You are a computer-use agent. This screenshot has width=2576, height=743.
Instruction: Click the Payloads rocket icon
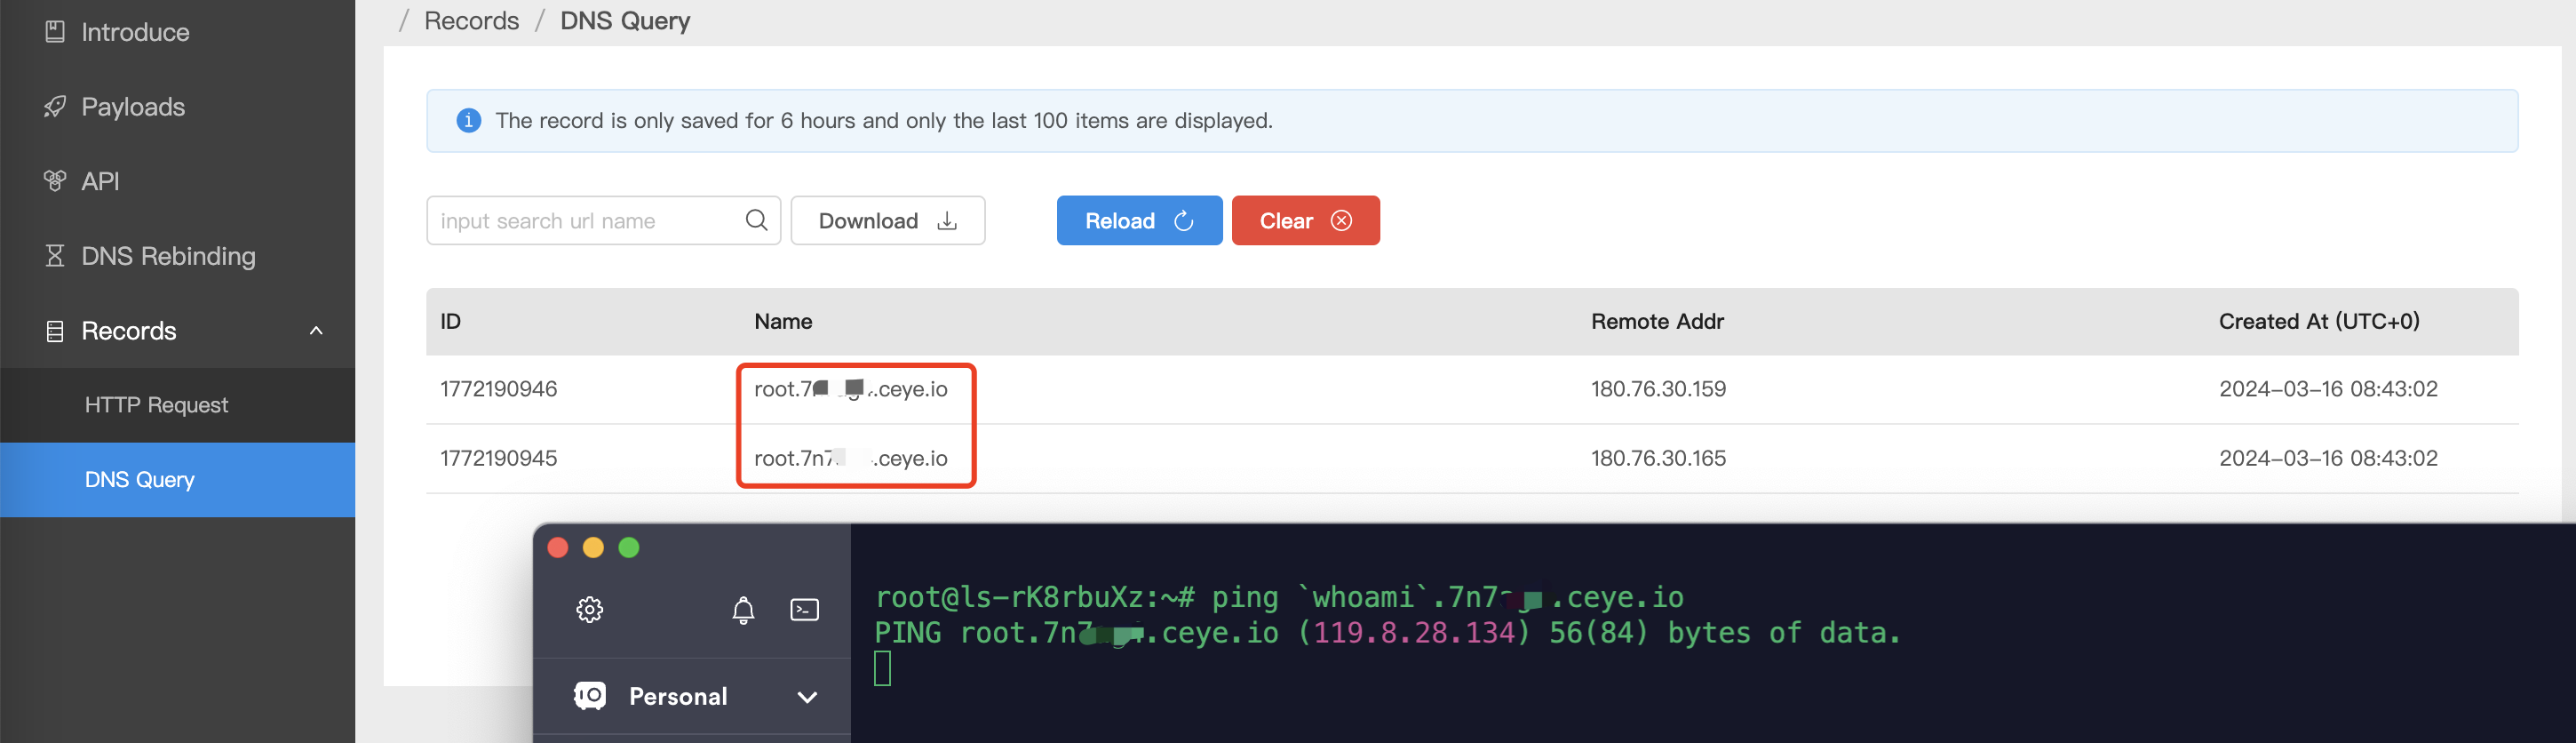tap(55, 107)
